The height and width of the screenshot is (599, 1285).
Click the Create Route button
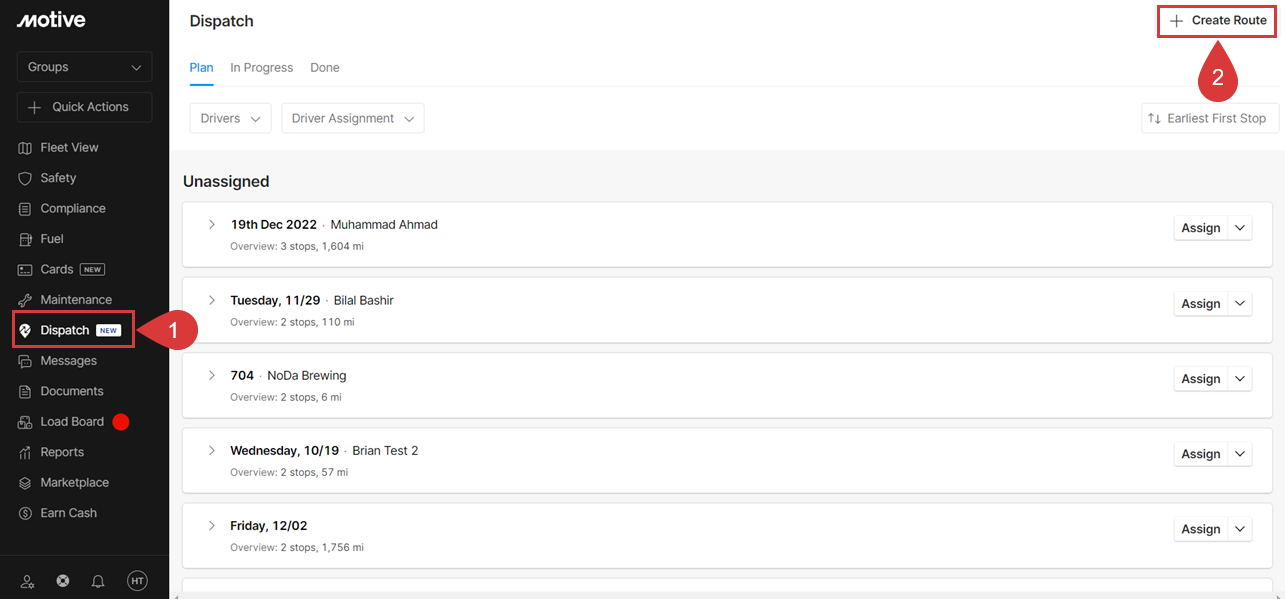pyautogui.click(x=1218, y=21)
